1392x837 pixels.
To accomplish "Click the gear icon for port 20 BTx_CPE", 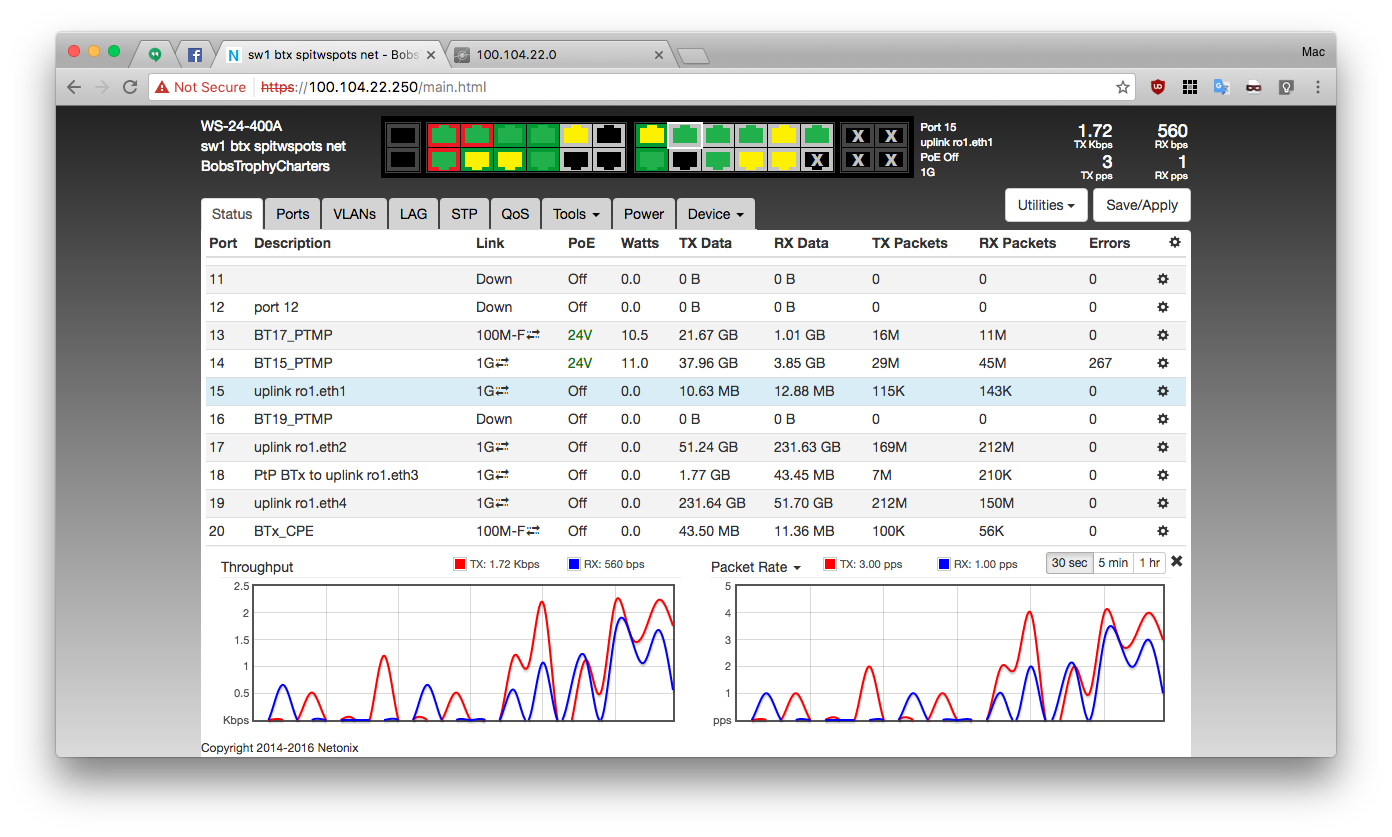I will (1162, 531).
